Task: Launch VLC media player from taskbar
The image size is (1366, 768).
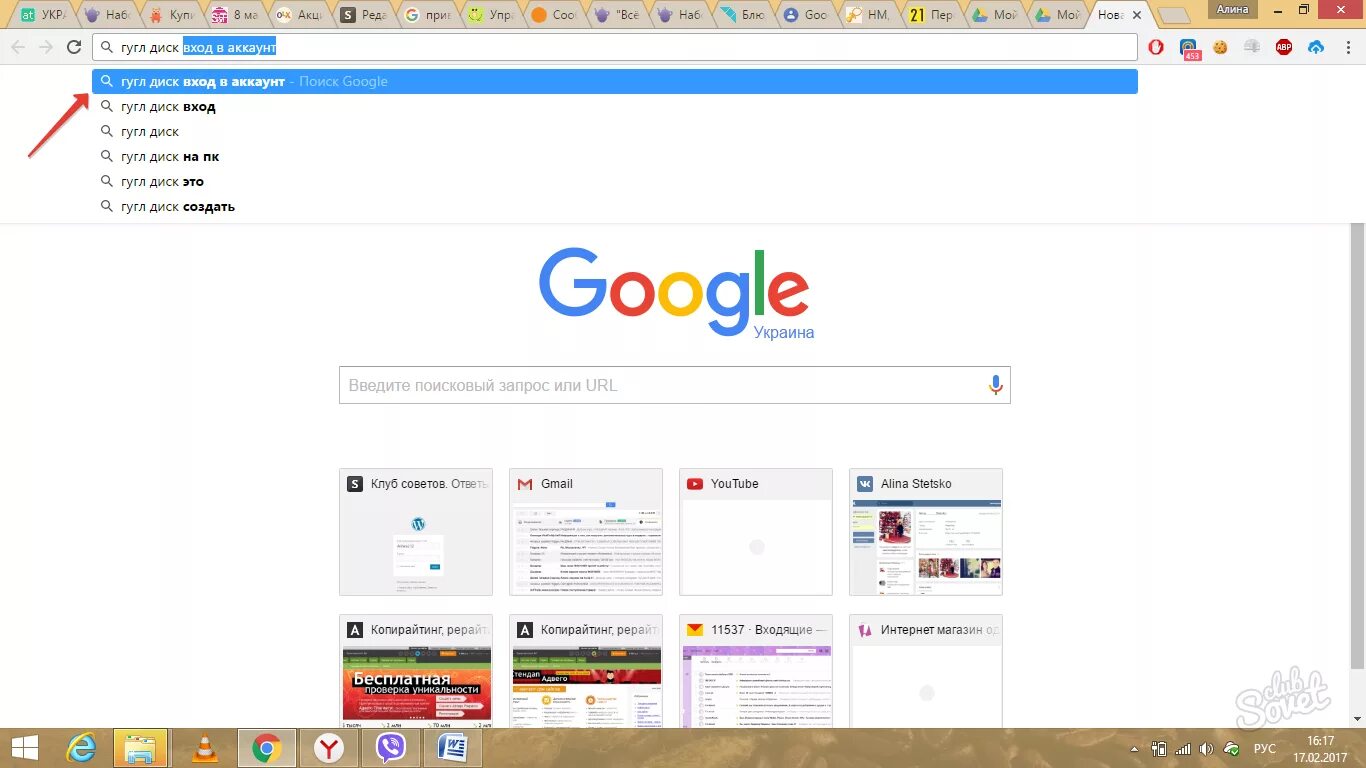Action: point(205,748)
